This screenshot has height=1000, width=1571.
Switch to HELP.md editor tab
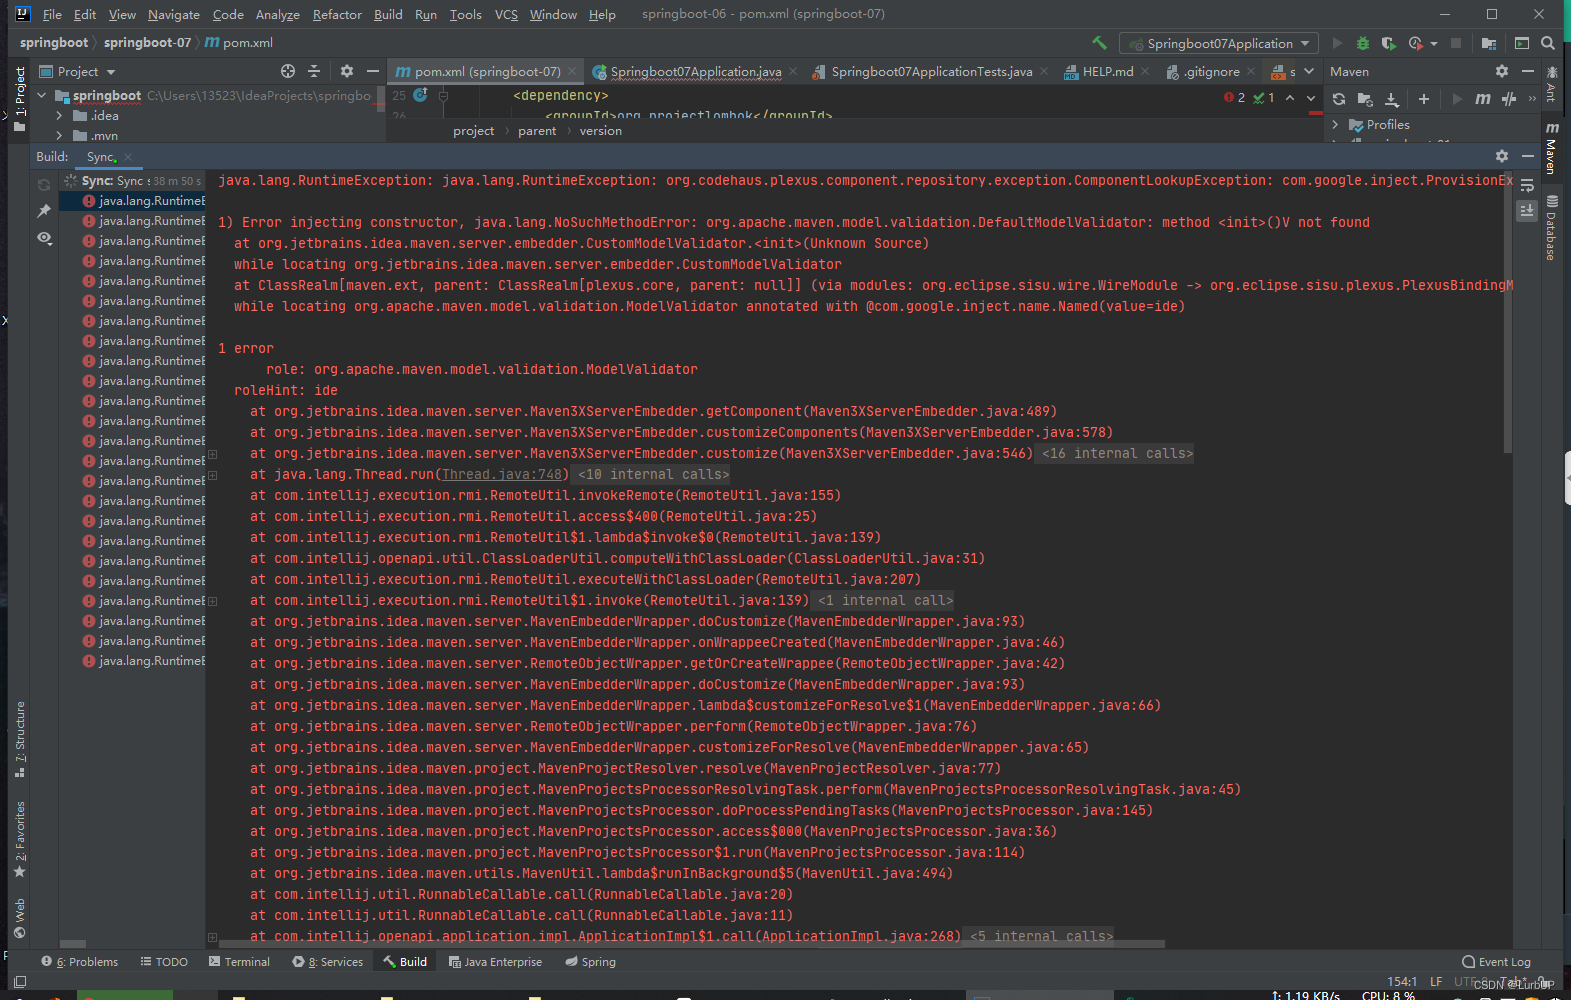pyautogui.click(x=1107, y=71)
